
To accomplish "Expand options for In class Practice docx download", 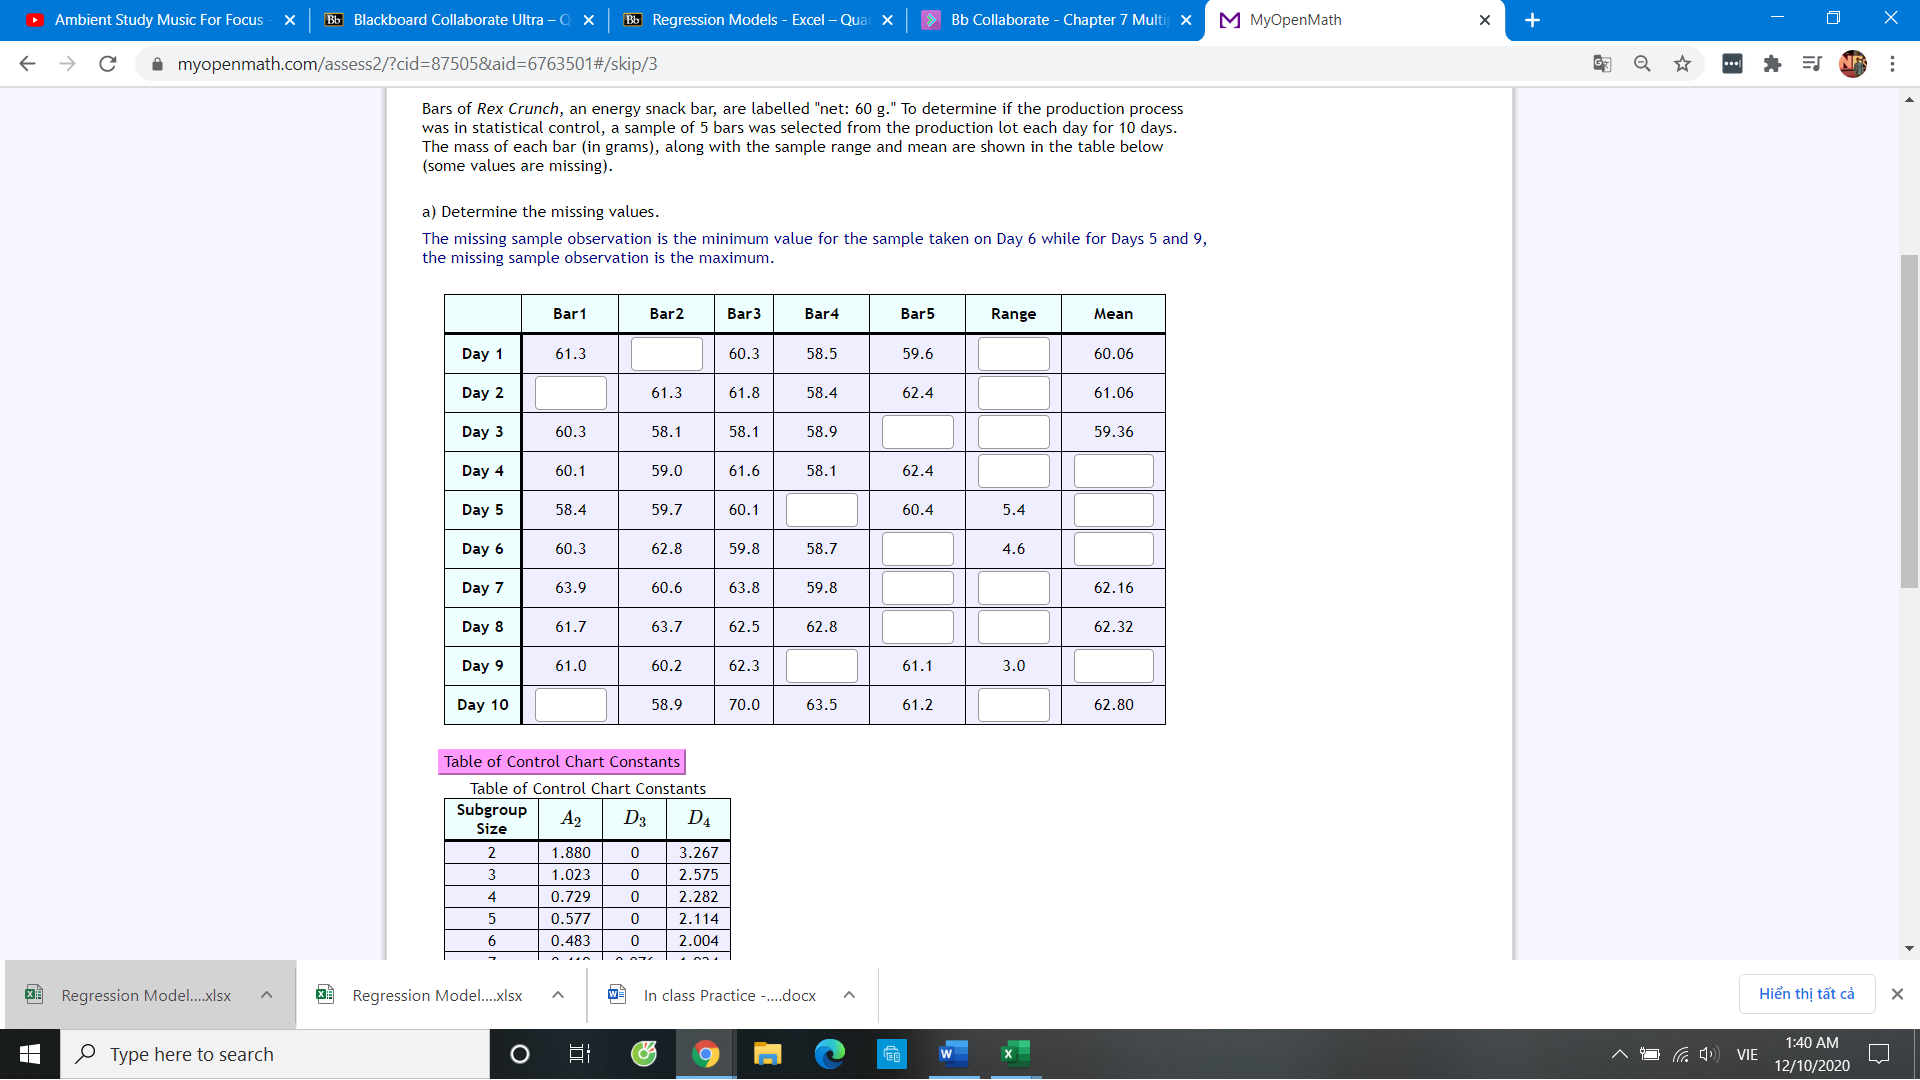I will pos(849,995).
